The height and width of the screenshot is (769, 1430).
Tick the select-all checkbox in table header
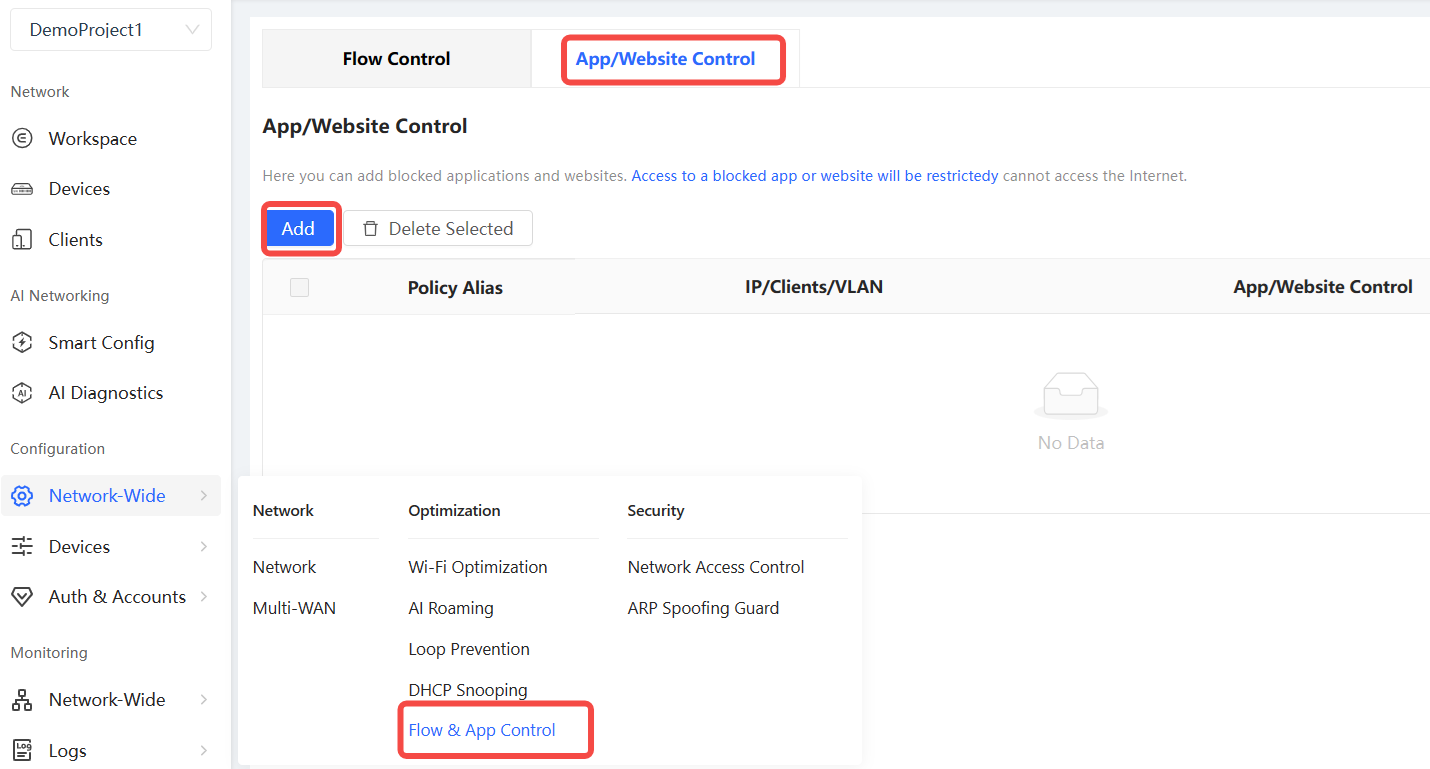point(299,288)
